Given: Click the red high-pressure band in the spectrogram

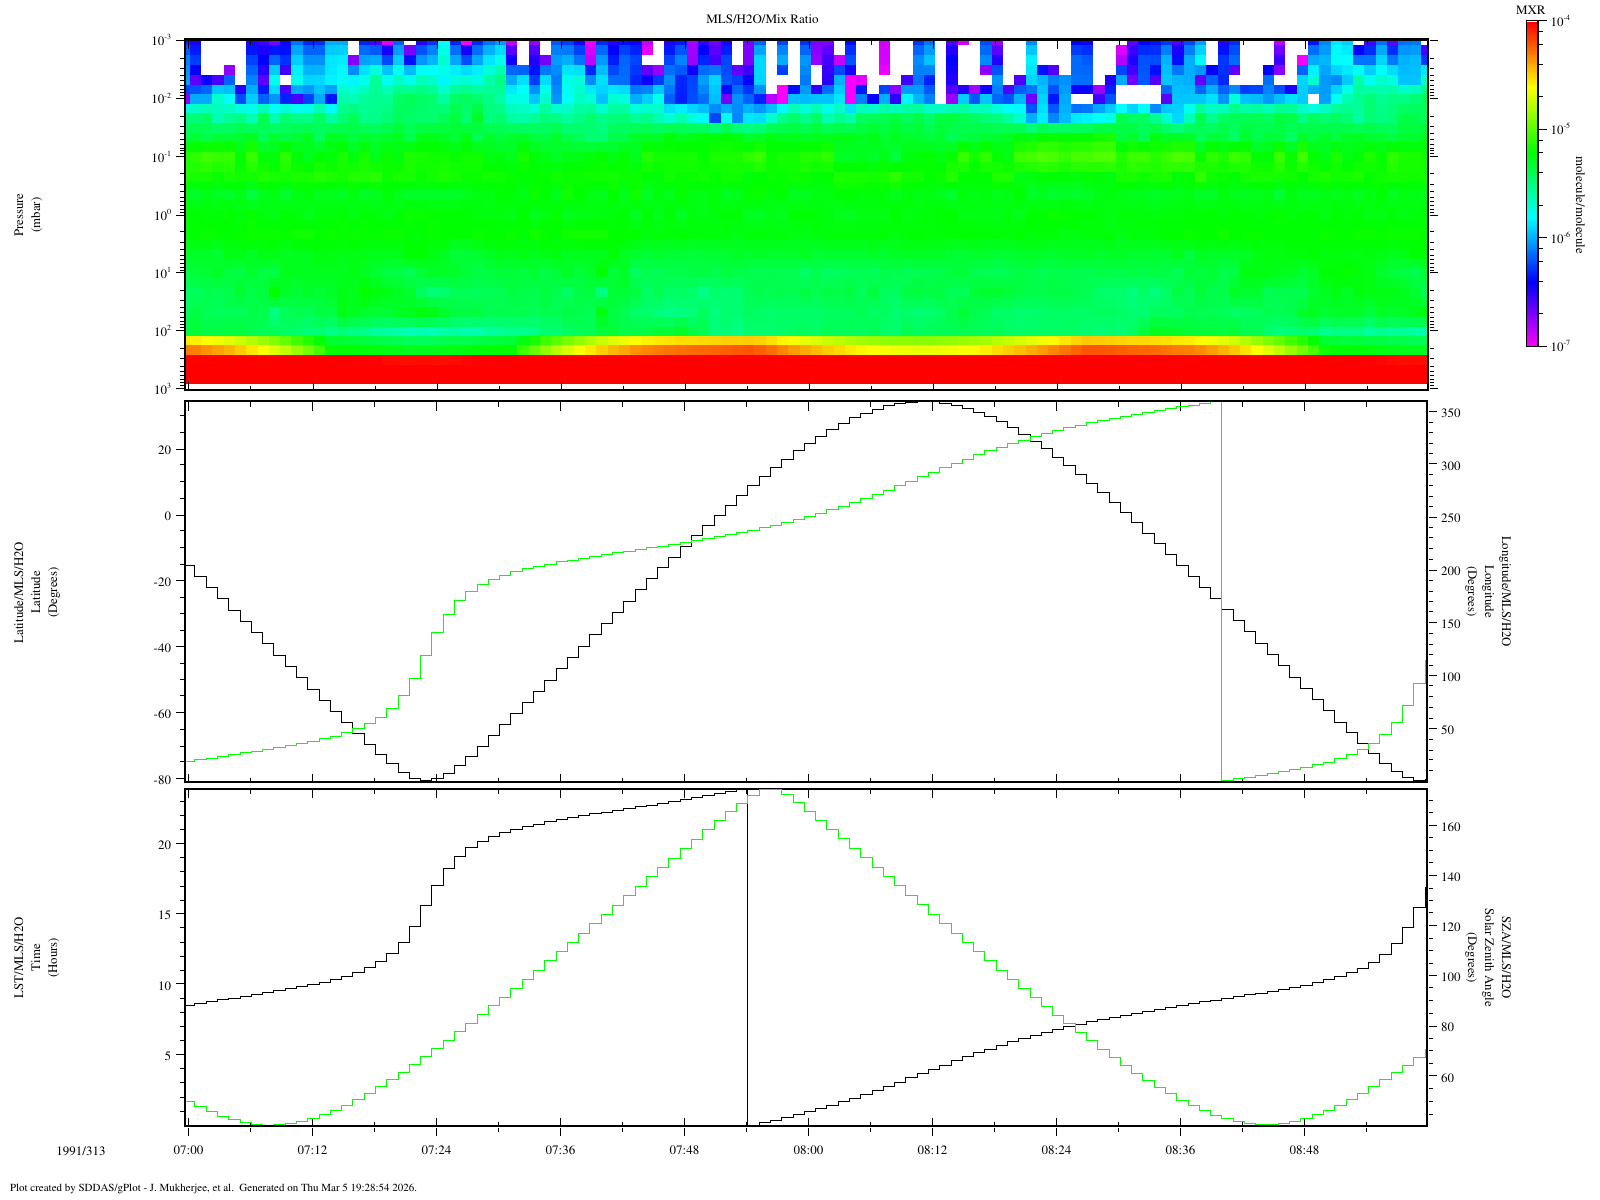Looking at the screenshot, I should point(806,369).
